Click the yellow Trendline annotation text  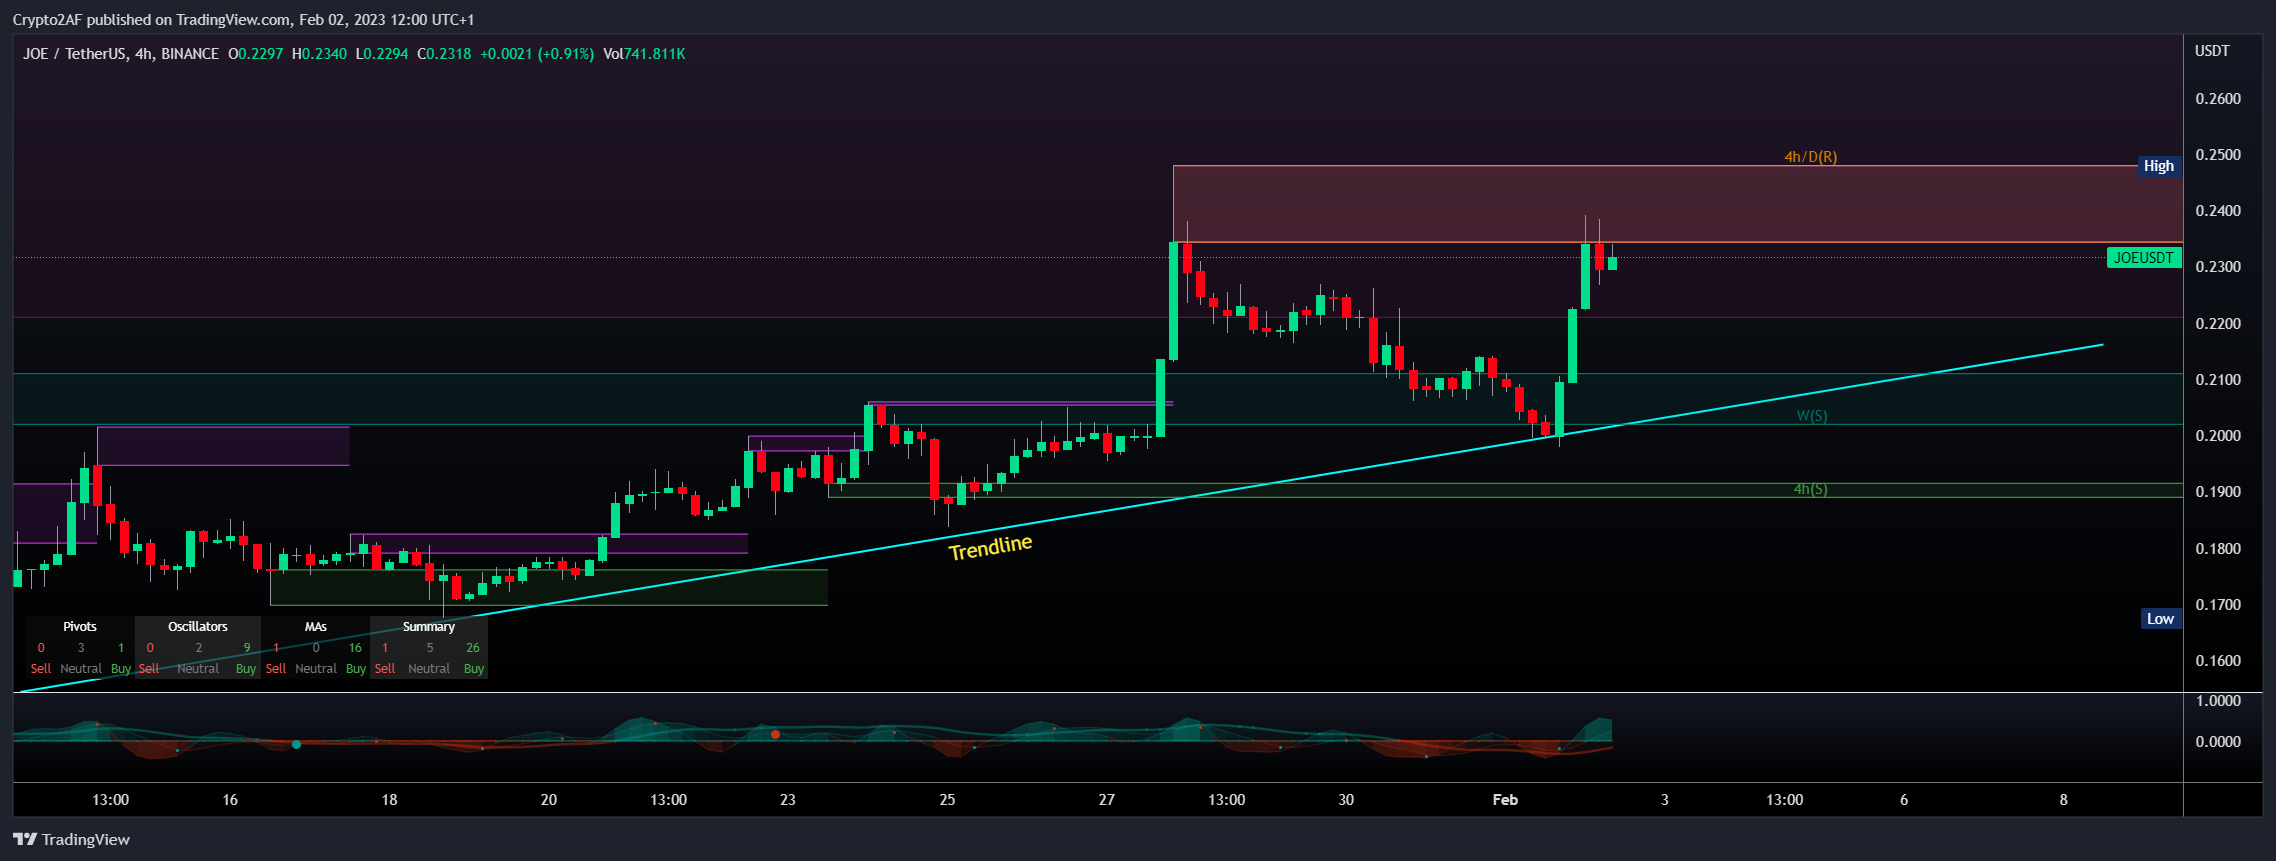point(990,547)
